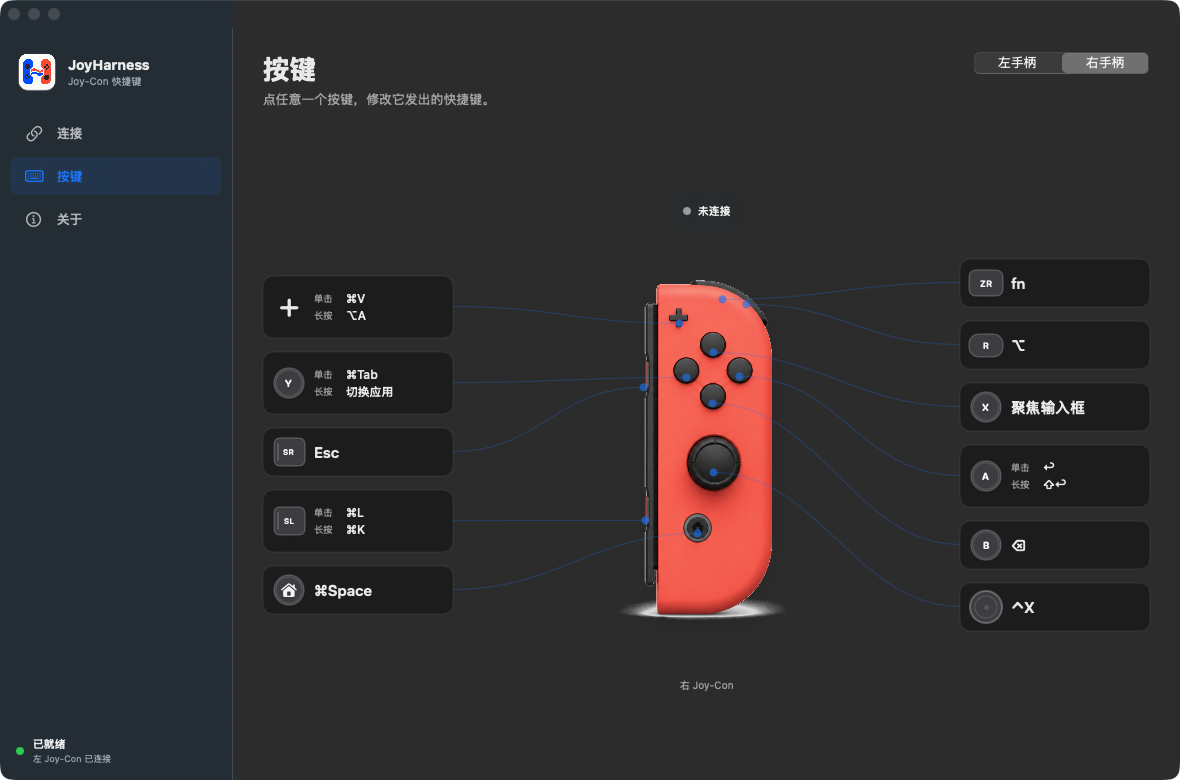Edit the ⌘Space shortcut text
The image size is (1180, 780).
point(342,591)
